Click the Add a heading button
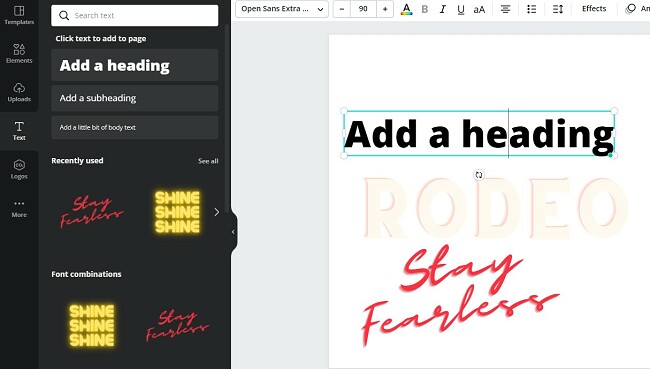The width and height of the screenshot is (650, 369). click(x=135, y=65)
